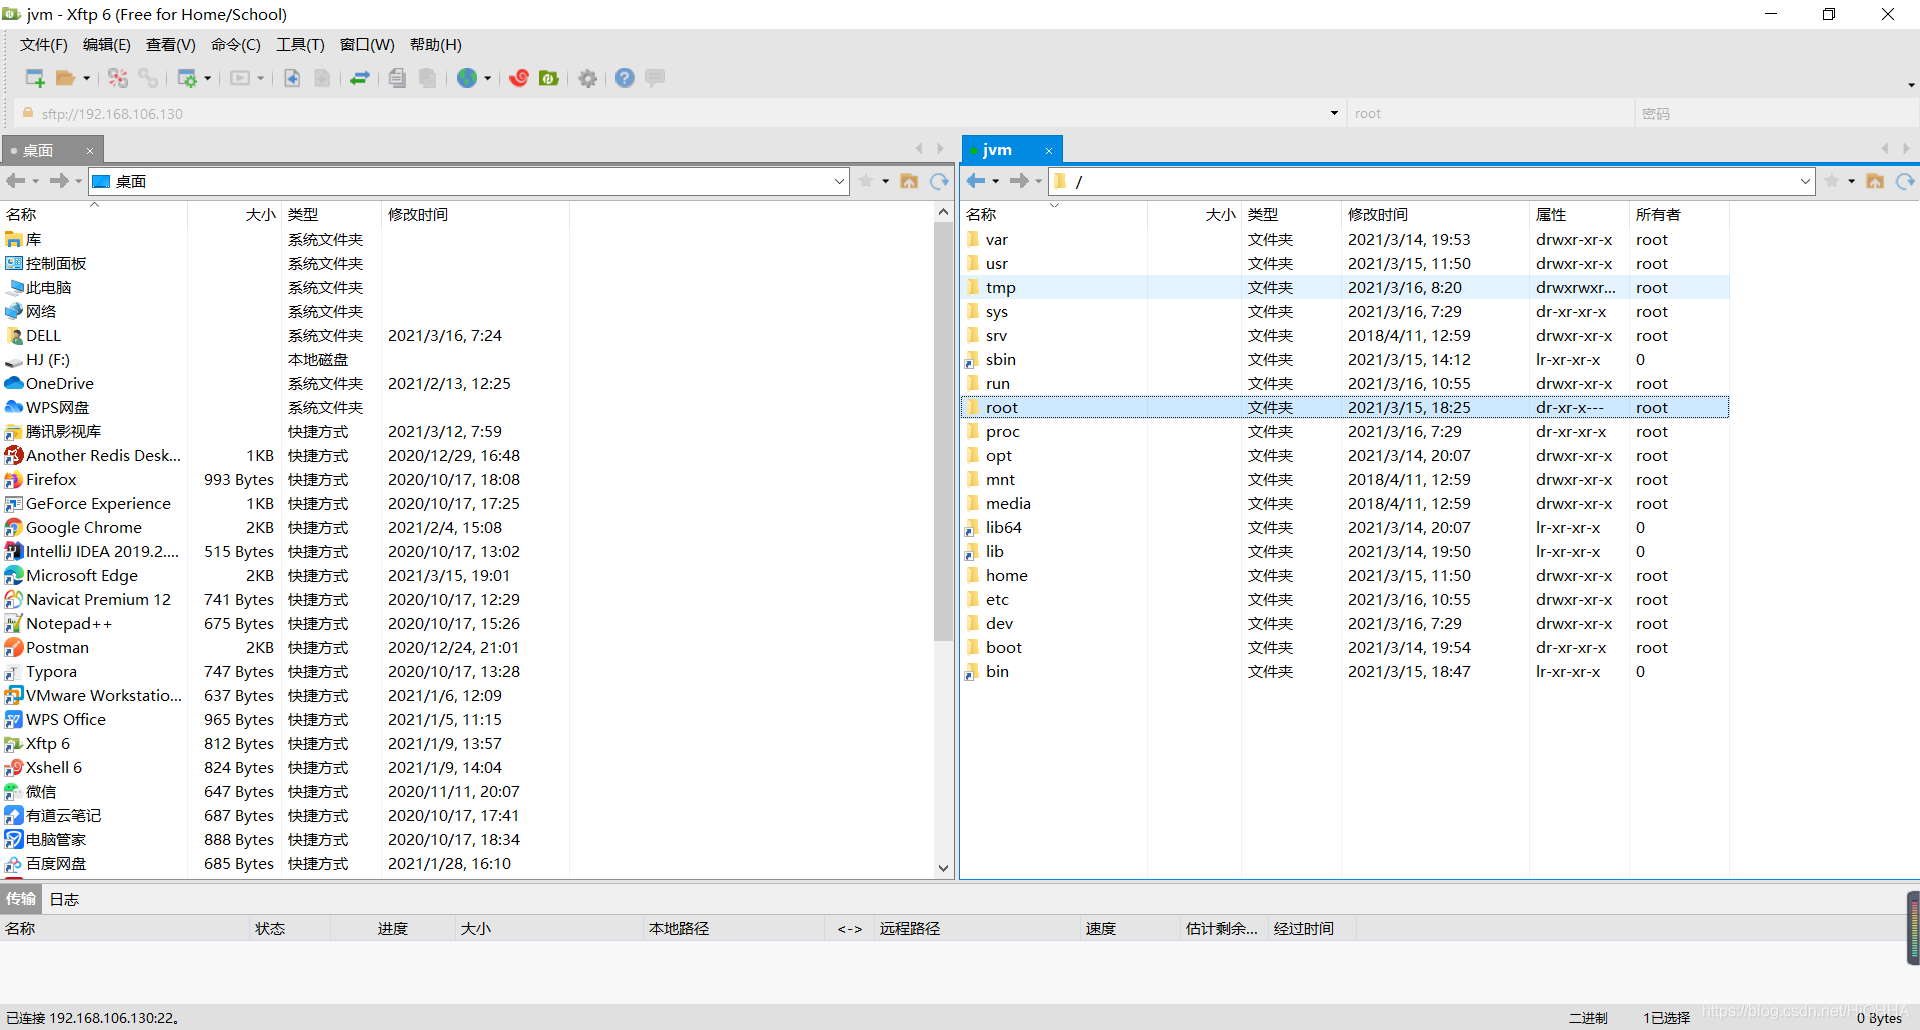Screen dimensions: 1920x1030
Task: Sort remote files by 大小 column
Action: click(1195, 215)
